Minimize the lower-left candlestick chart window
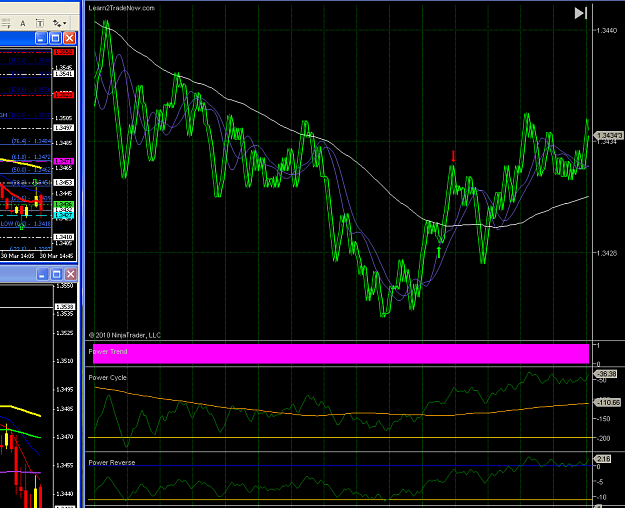 pyautogui.click(x=42, y=274)
